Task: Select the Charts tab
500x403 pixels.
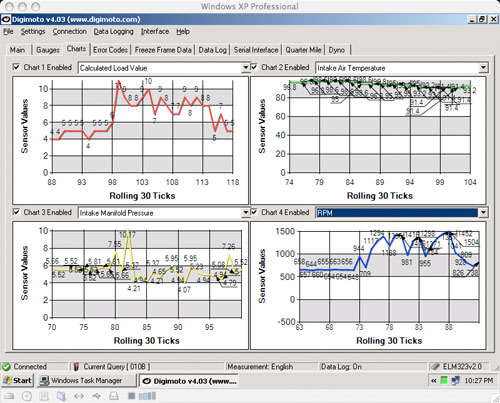Action: click(76, 49)
